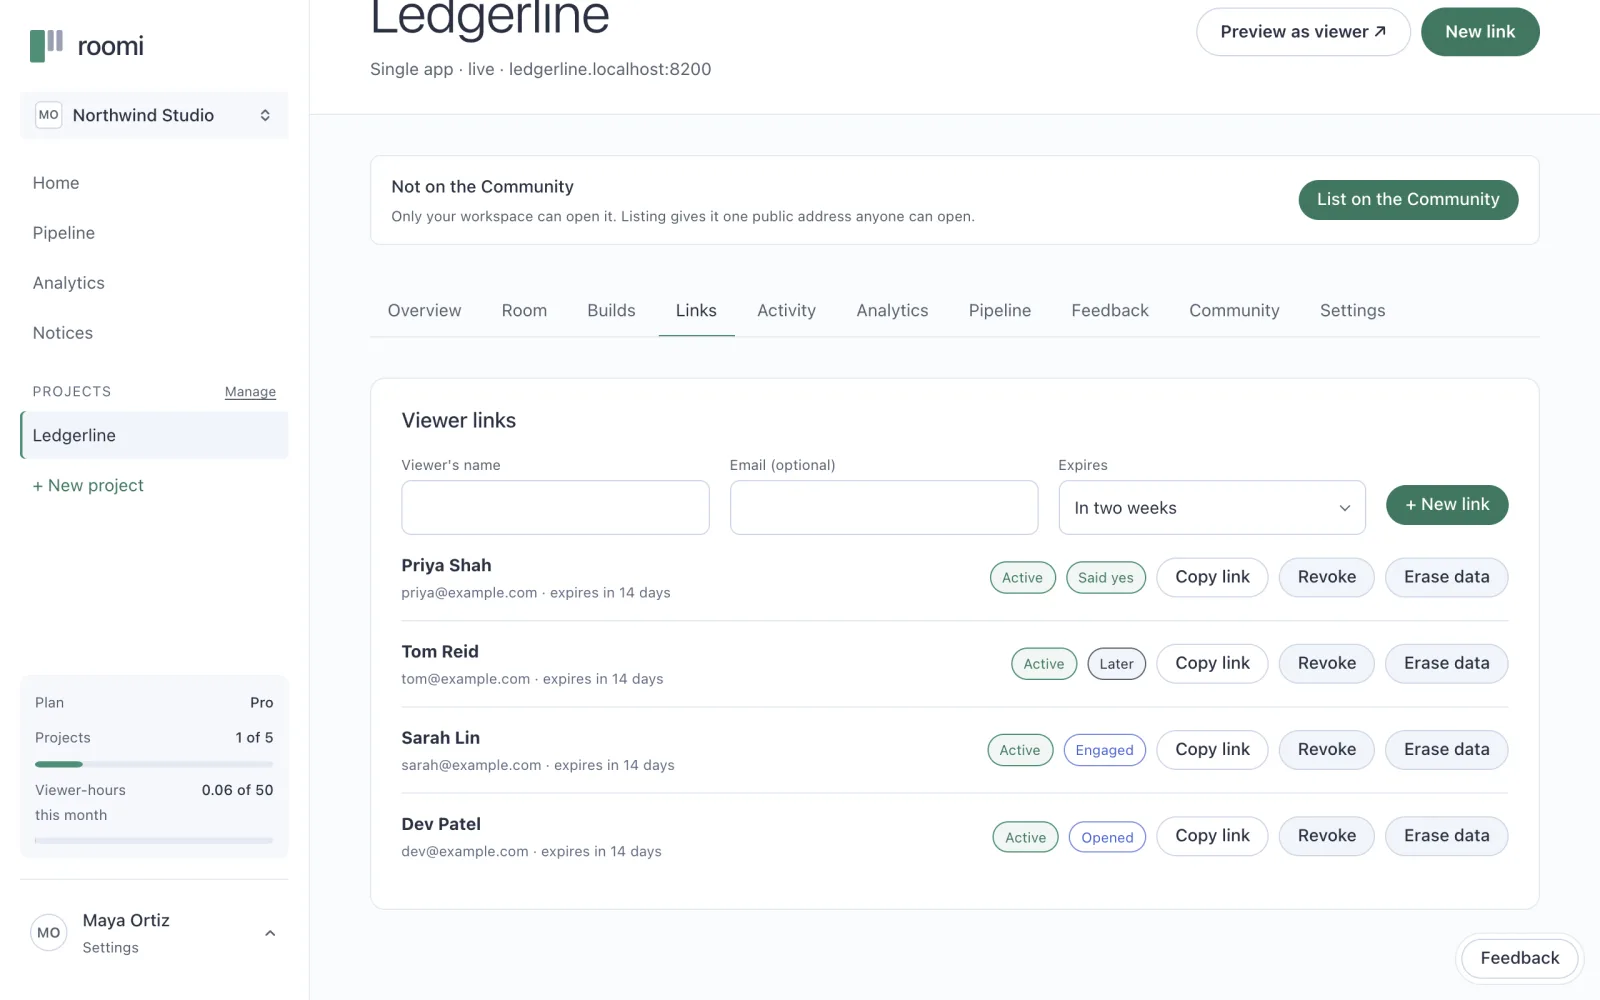Viewport: 1600px width, 1000px height.
Task: Click Dev Patel's Active badge
Action: pyautogui.click(x=1025, y=837)
